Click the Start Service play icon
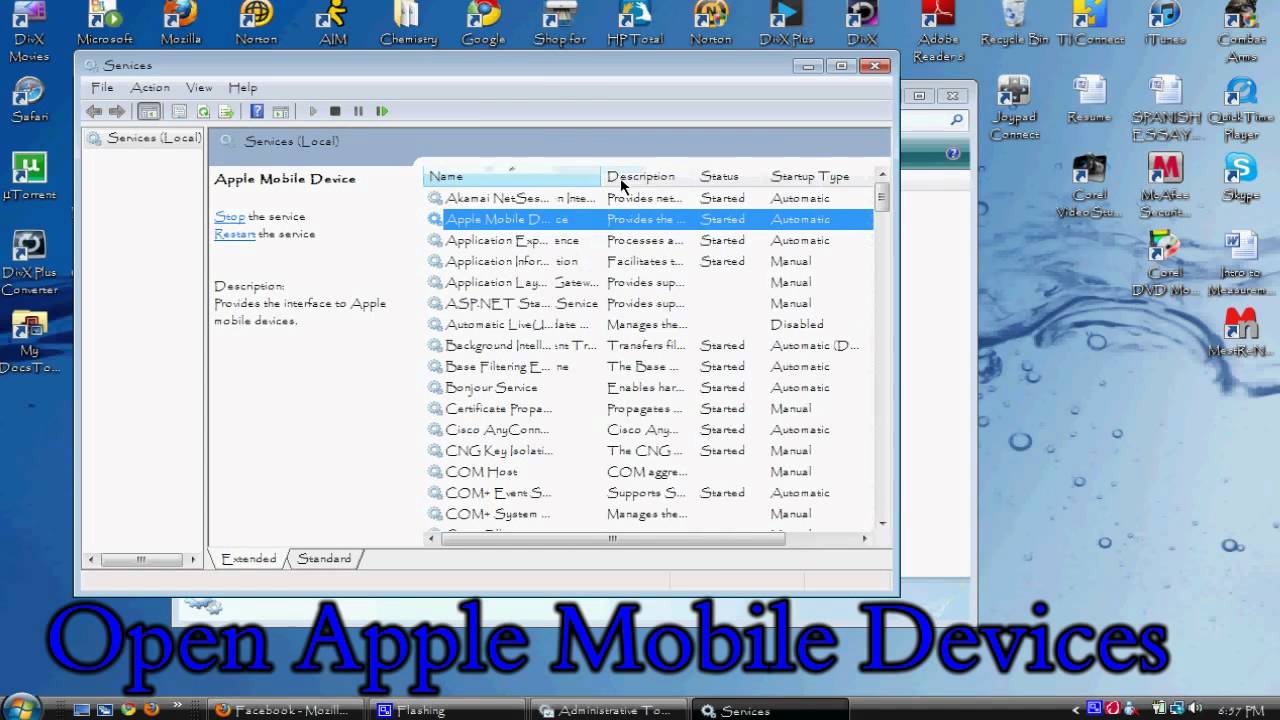 (x=313, y=111)
